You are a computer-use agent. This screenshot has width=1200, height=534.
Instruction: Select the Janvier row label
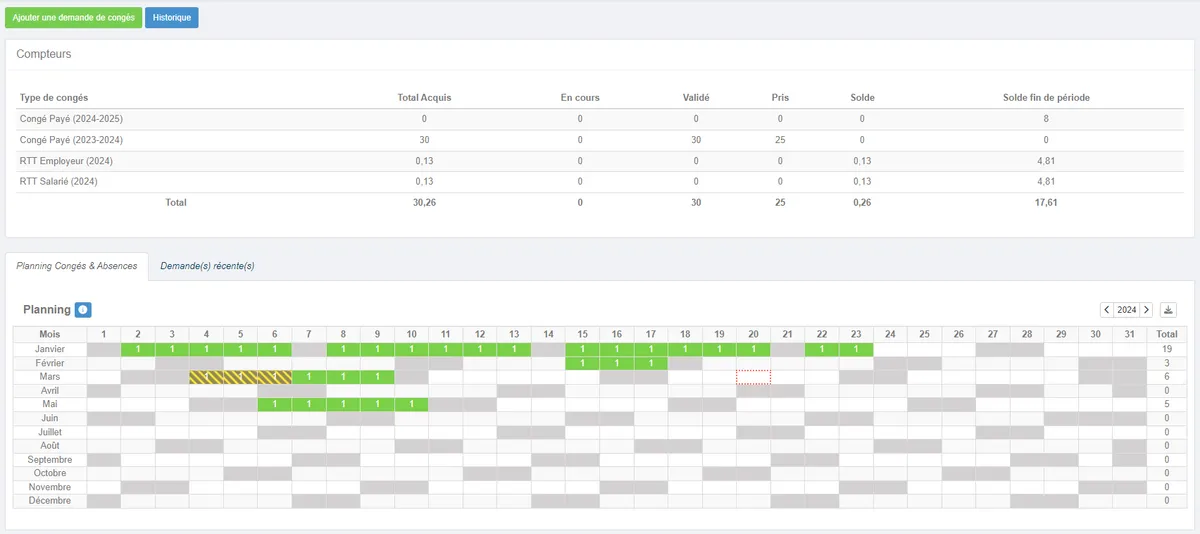[x=50, y=349]
